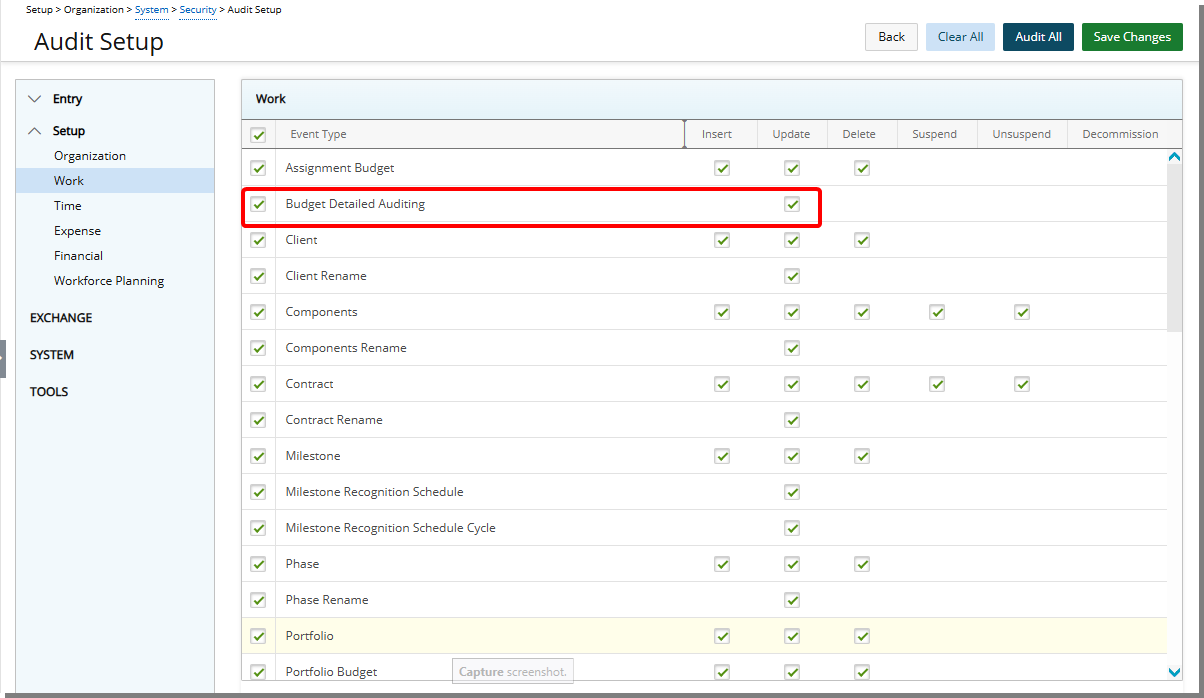The height and width of the screenshot is (698, 1204).
Task: Click the scrollbar up arrow
Action: [1174, 156]
